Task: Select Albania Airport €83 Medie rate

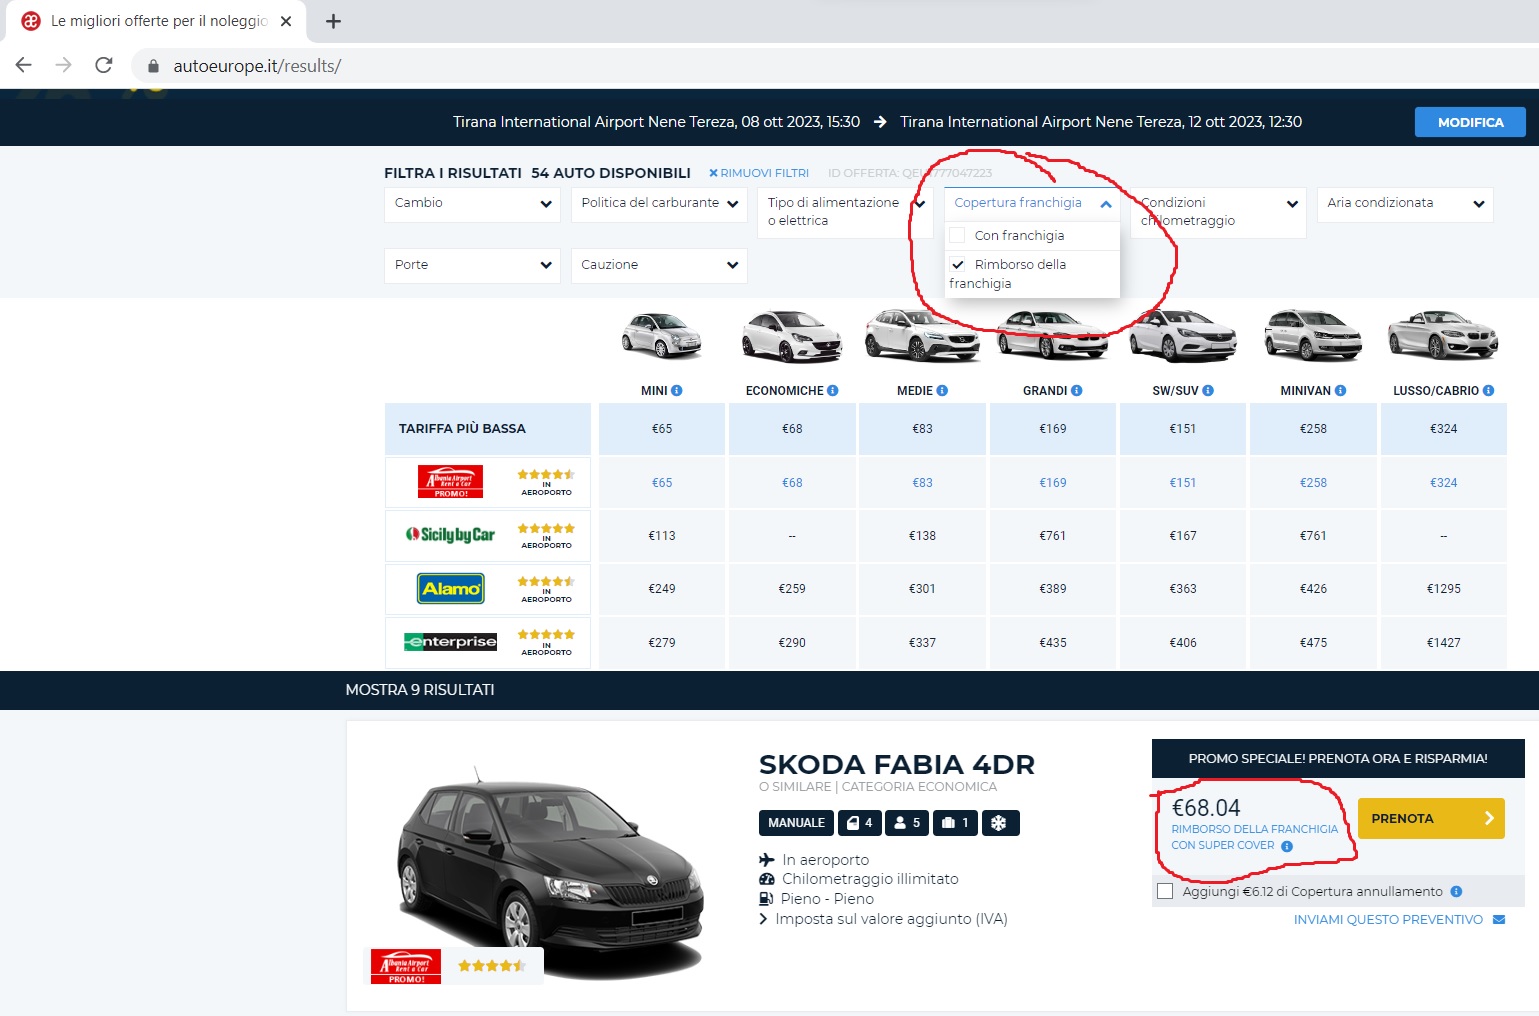Action: point(922,482)
